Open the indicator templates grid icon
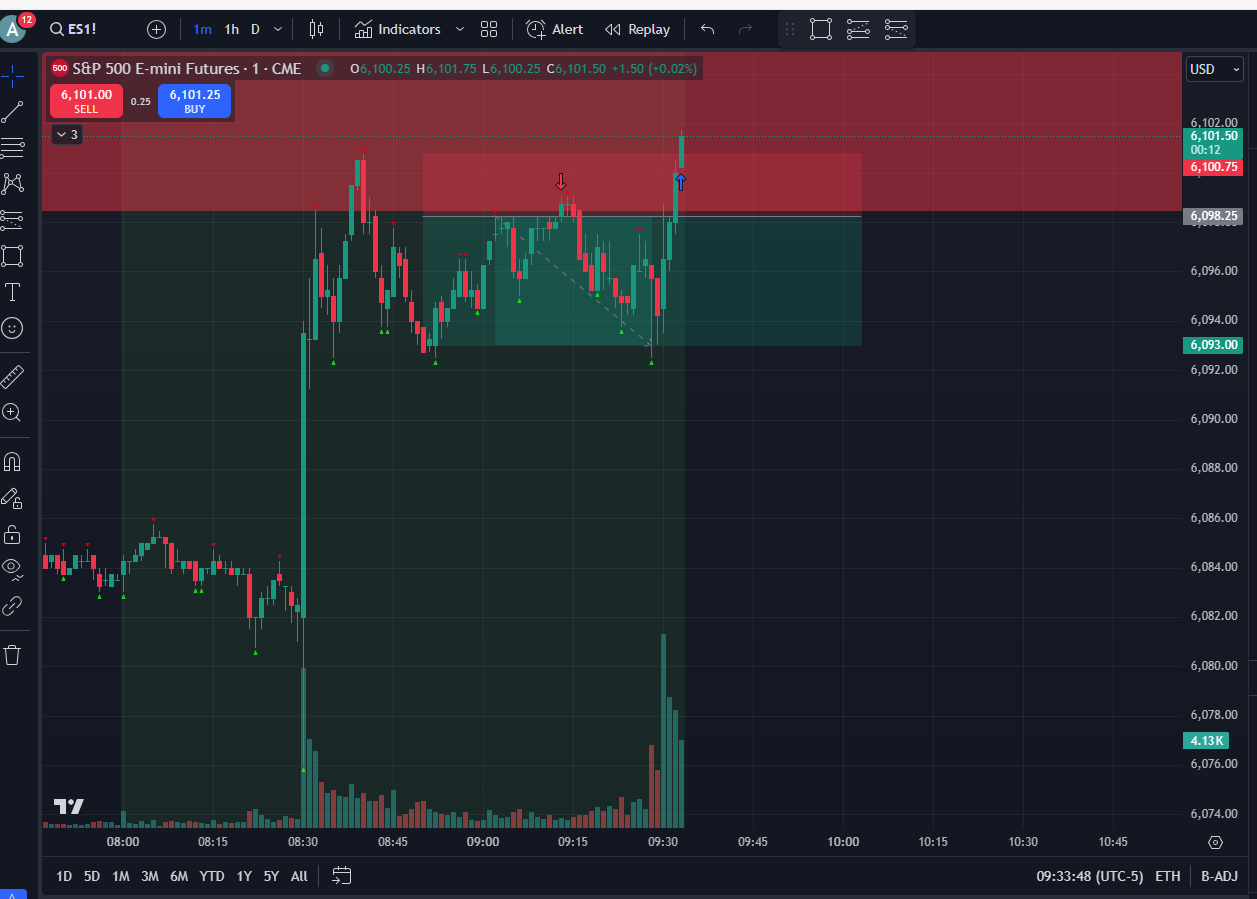 [489, 29]
